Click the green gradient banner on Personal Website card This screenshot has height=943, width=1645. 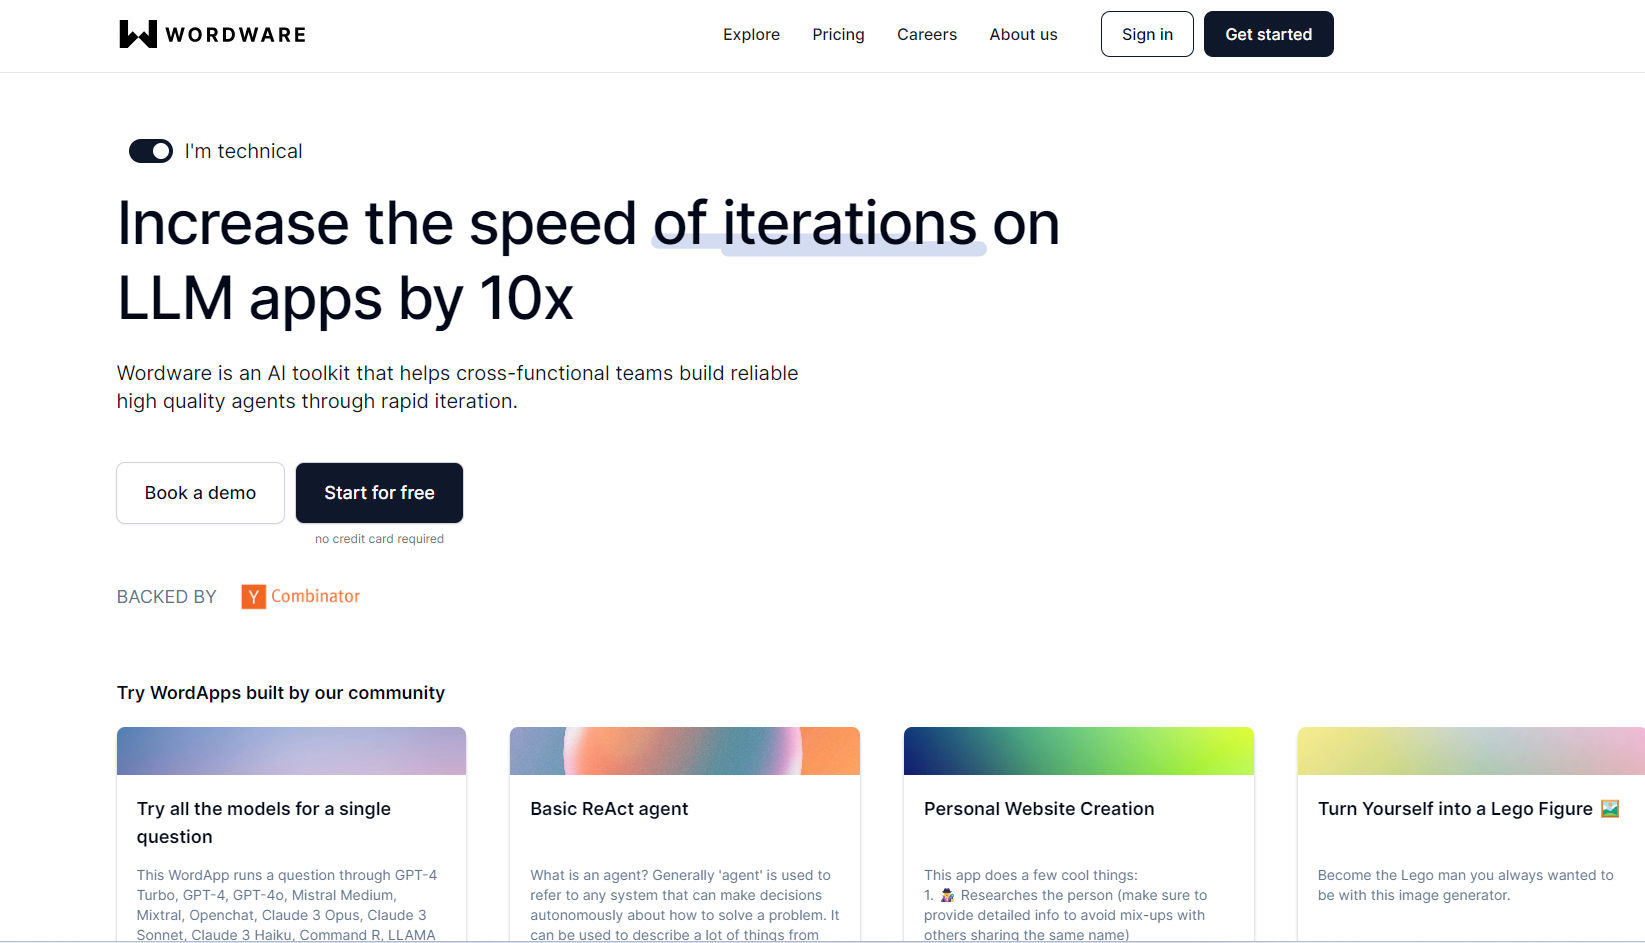pos(1078,751)
